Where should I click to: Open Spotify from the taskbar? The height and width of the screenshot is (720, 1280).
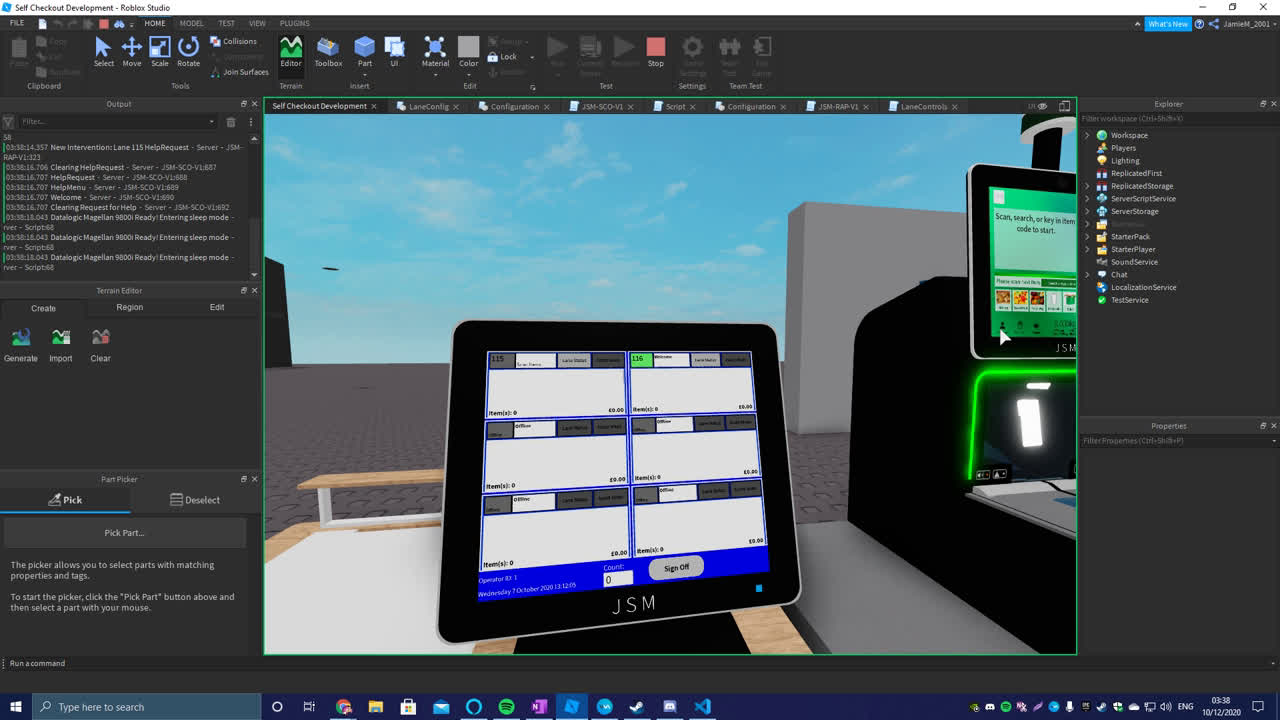(506, 707)
